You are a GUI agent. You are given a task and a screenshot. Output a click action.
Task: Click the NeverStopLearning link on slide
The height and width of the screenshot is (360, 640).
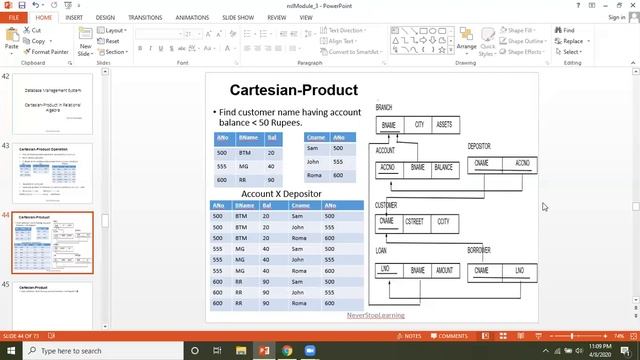376,315
